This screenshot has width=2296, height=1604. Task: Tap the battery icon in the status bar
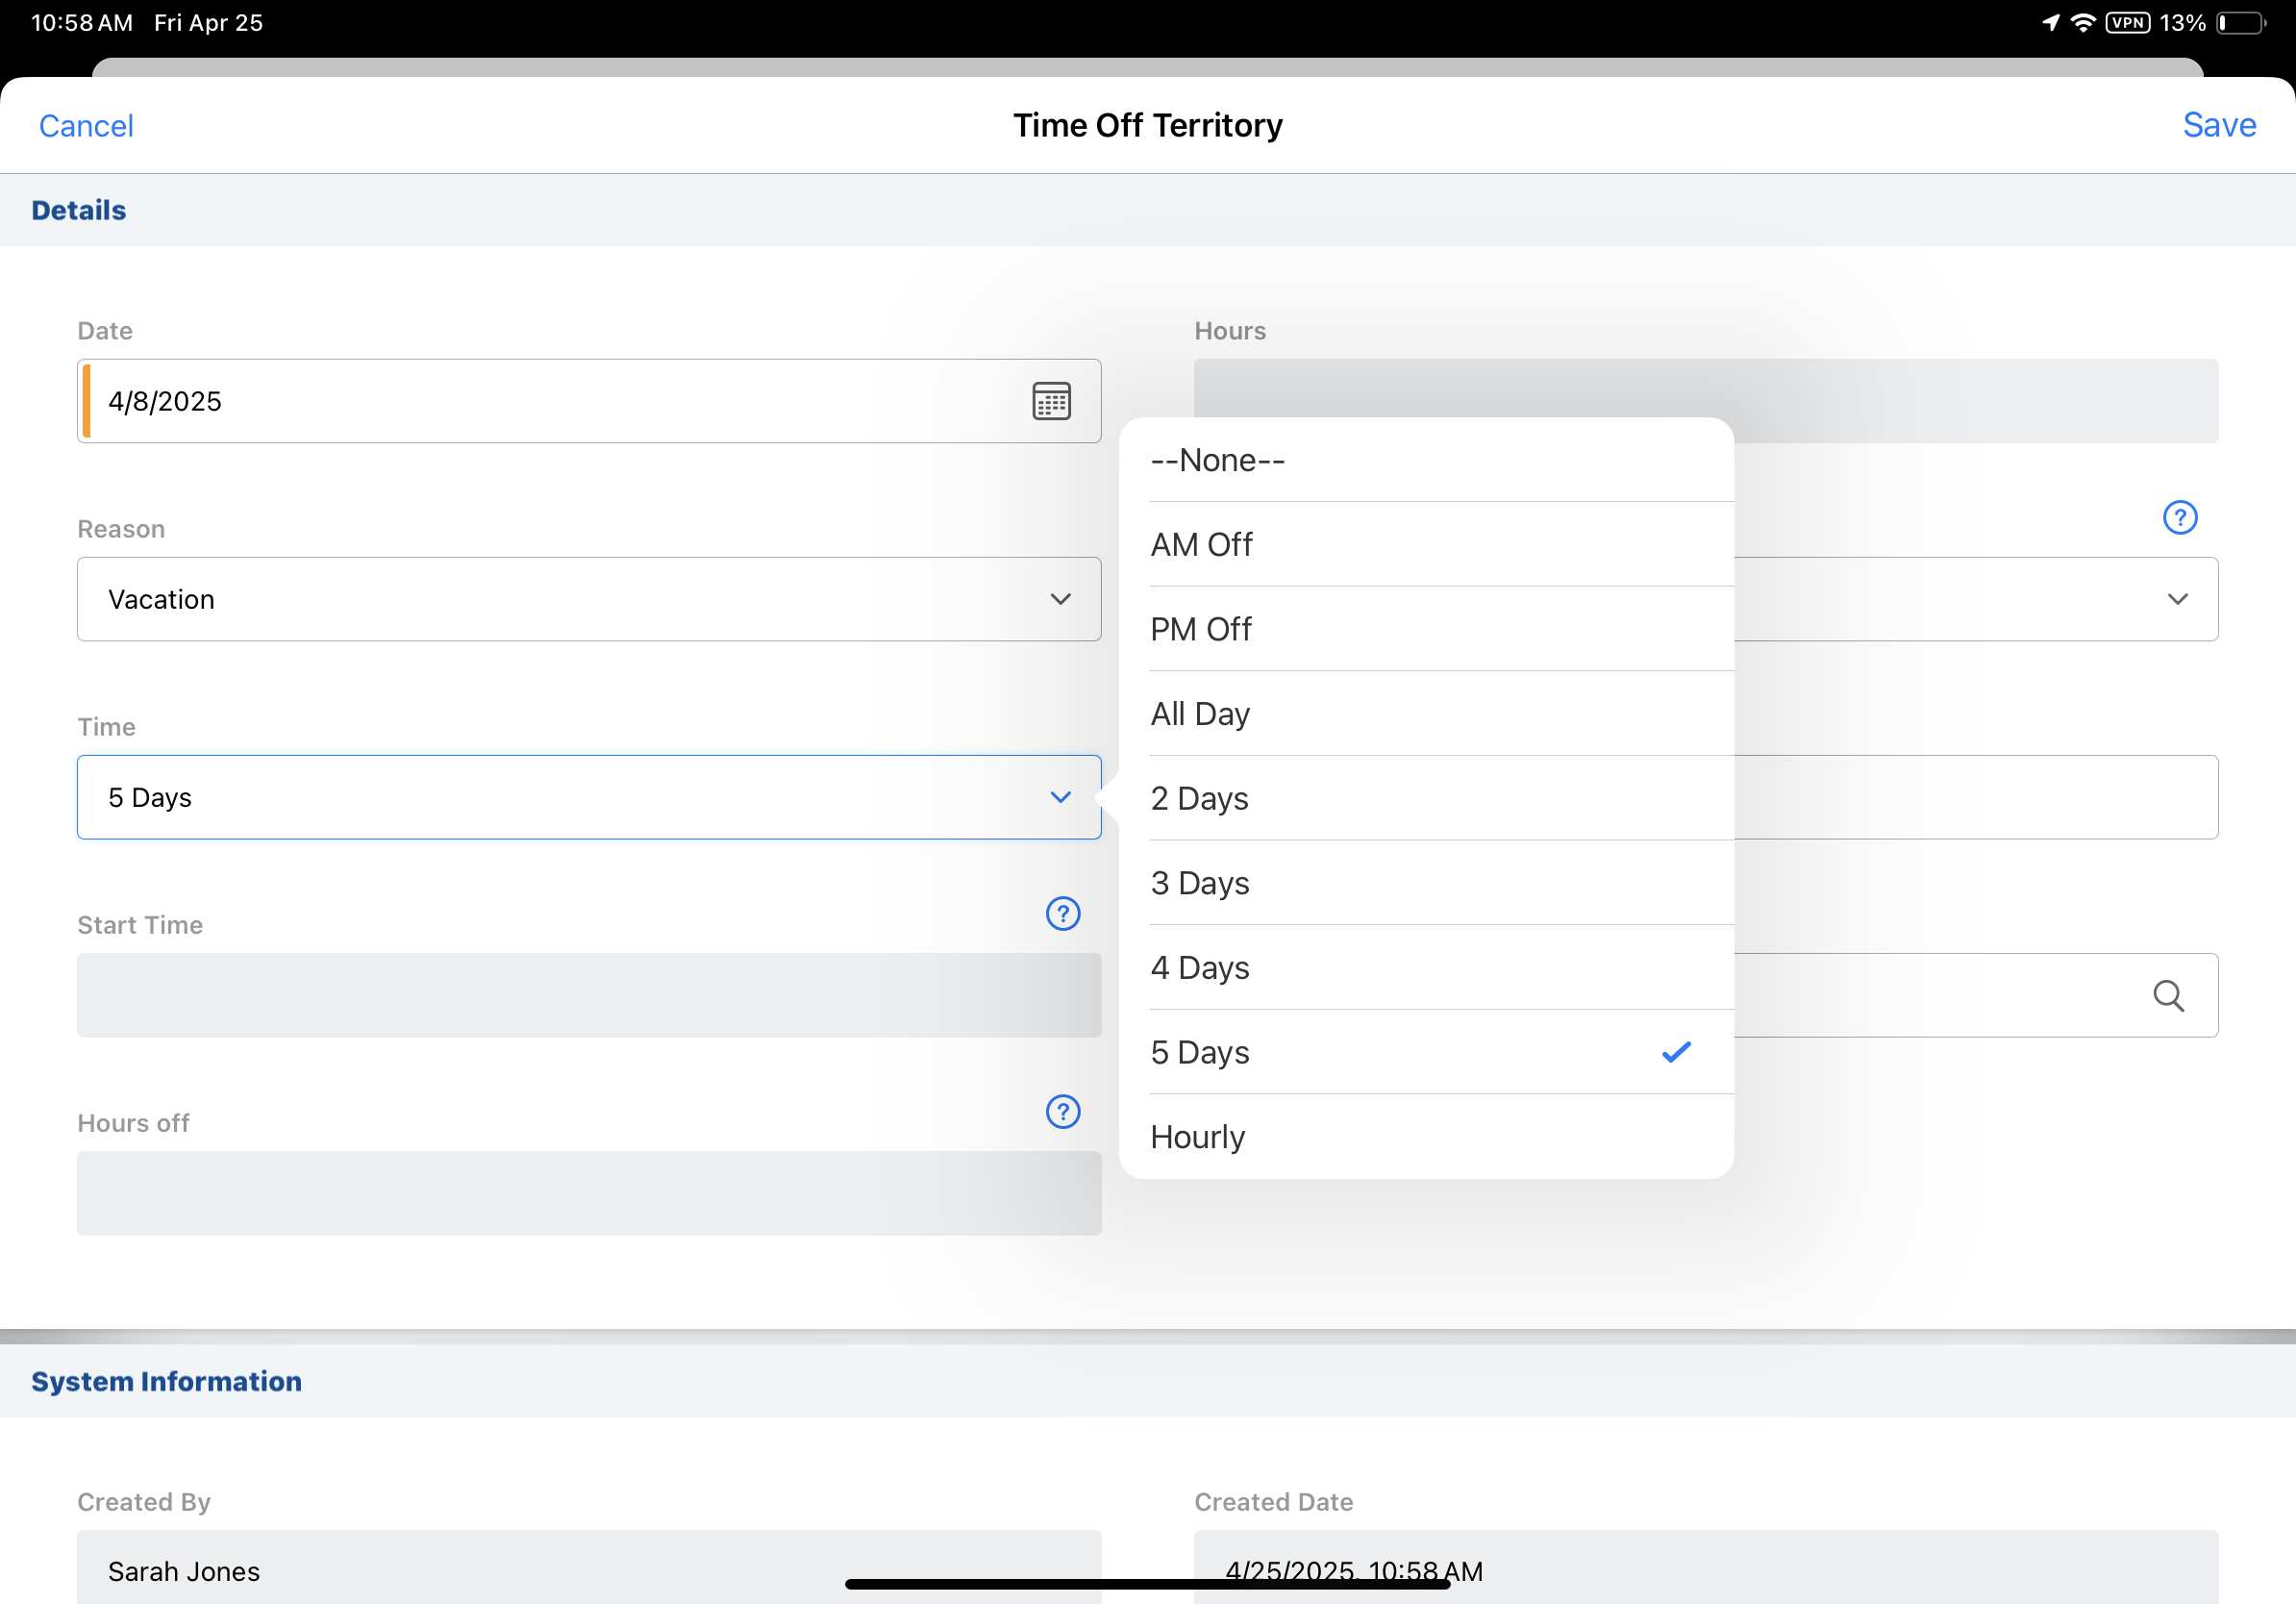point(2240,23)
